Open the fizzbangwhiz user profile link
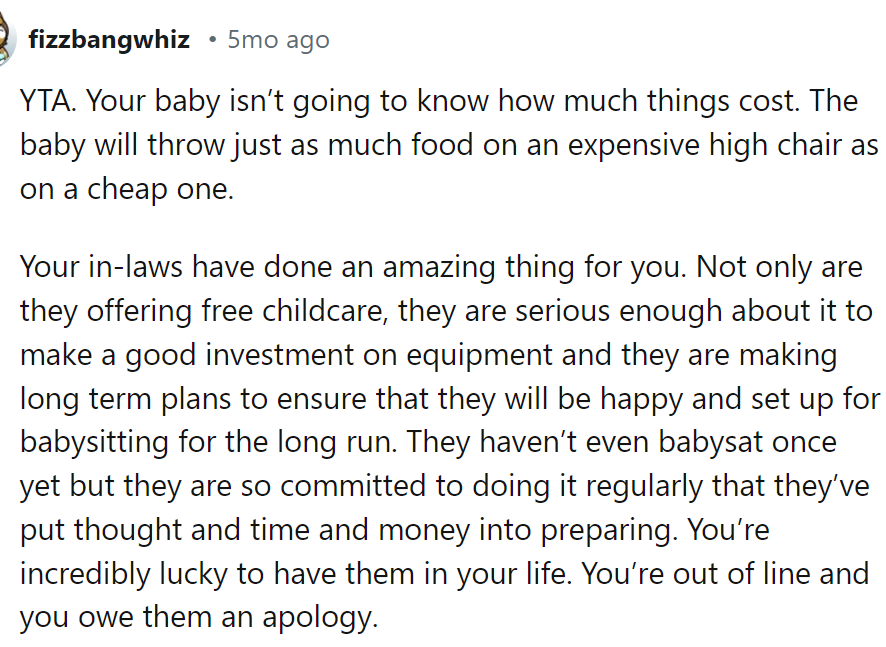Screen dimensions: 886x647 (109, 40)
